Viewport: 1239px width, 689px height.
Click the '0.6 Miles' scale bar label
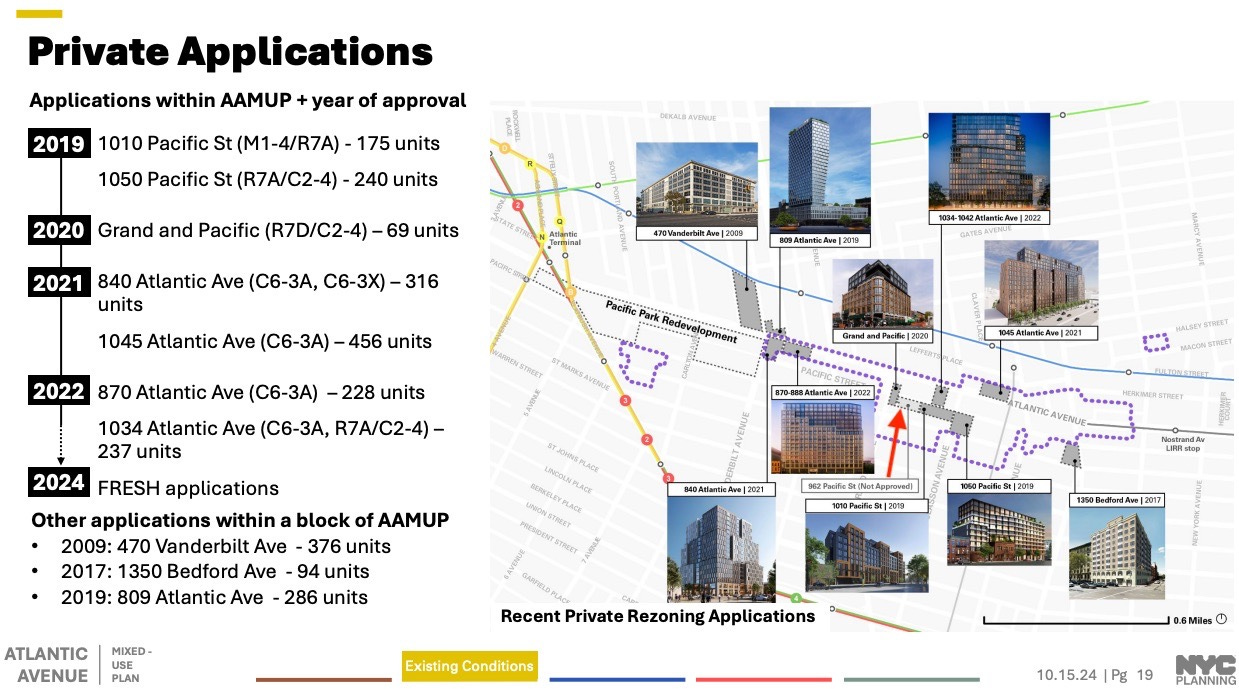point(1193,620)
